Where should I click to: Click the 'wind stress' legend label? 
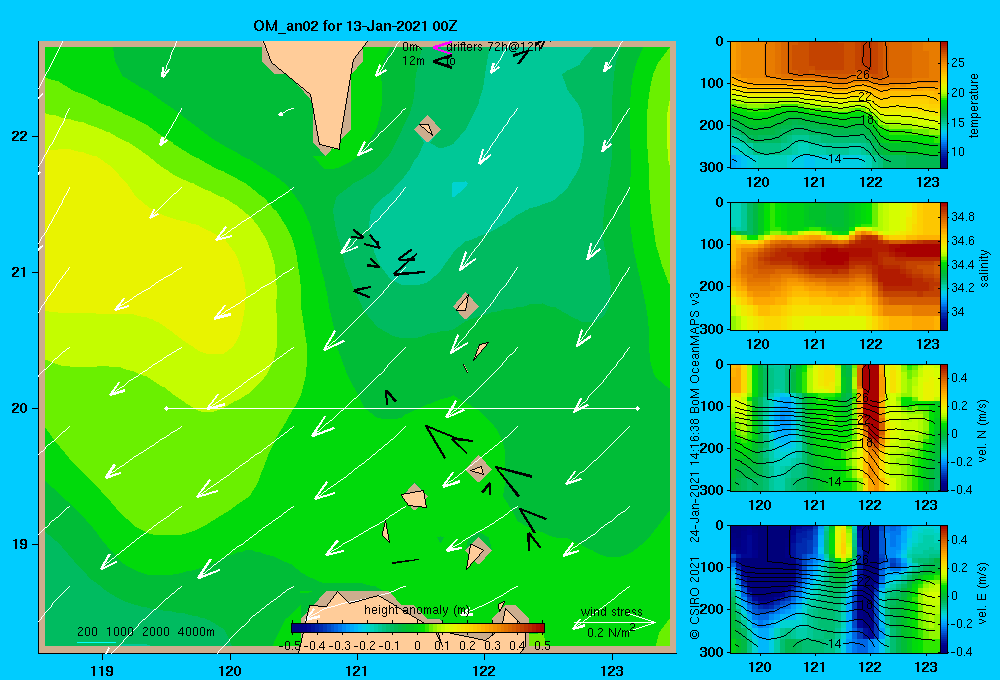[611, 612]
